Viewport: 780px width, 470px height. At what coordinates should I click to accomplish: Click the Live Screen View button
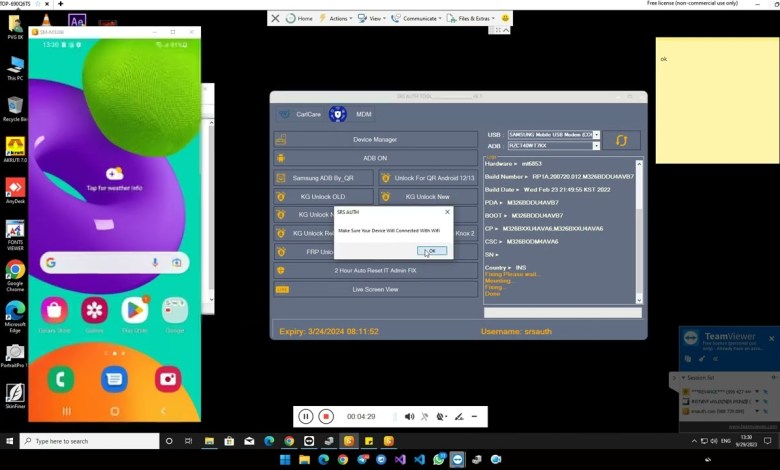375,289
